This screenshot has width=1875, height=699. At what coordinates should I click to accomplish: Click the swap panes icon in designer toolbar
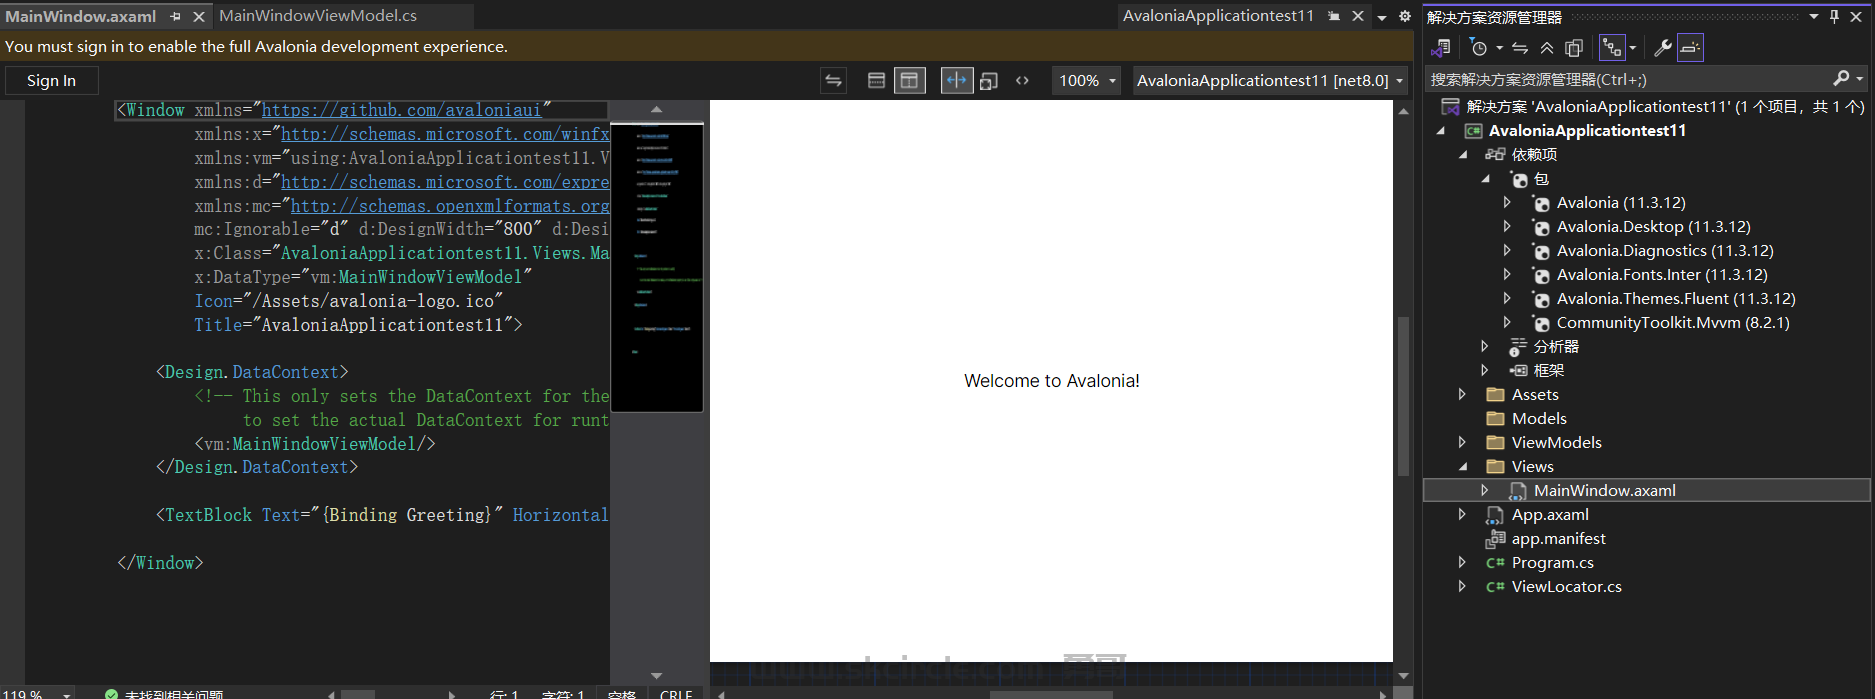[x=833, y=81]
